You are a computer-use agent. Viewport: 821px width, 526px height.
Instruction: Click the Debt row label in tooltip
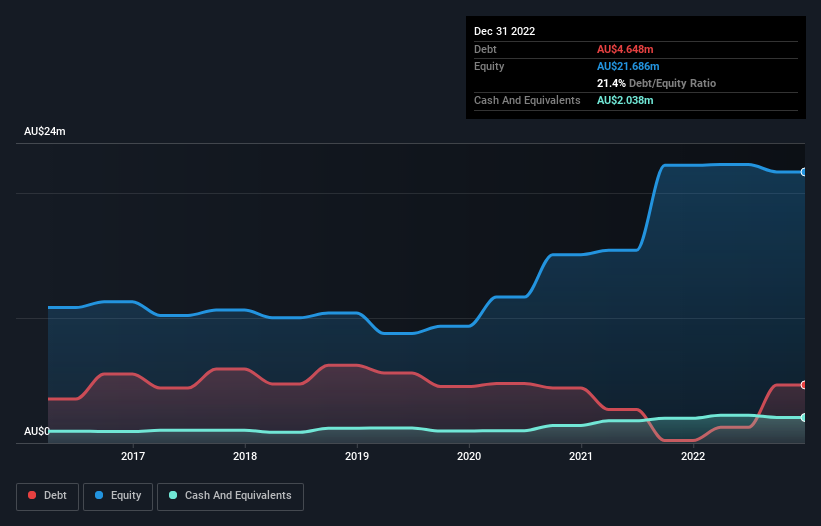(485, 49)
